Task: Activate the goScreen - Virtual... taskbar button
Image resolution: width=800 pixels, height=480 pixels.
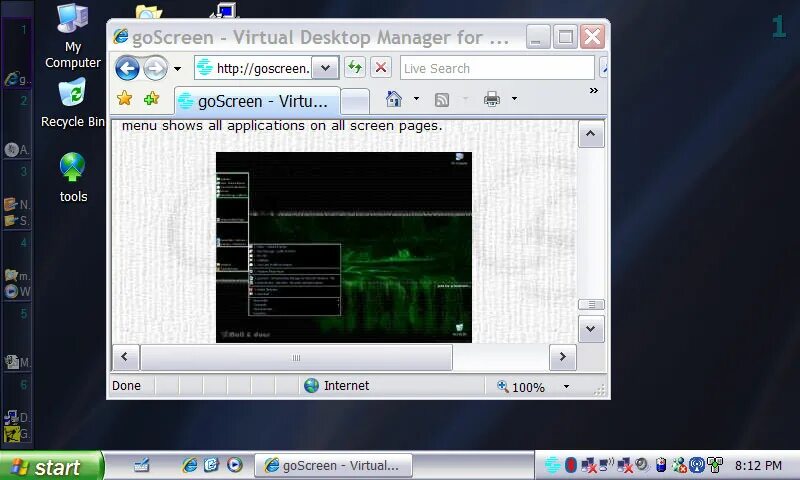Action: (333, 465)
